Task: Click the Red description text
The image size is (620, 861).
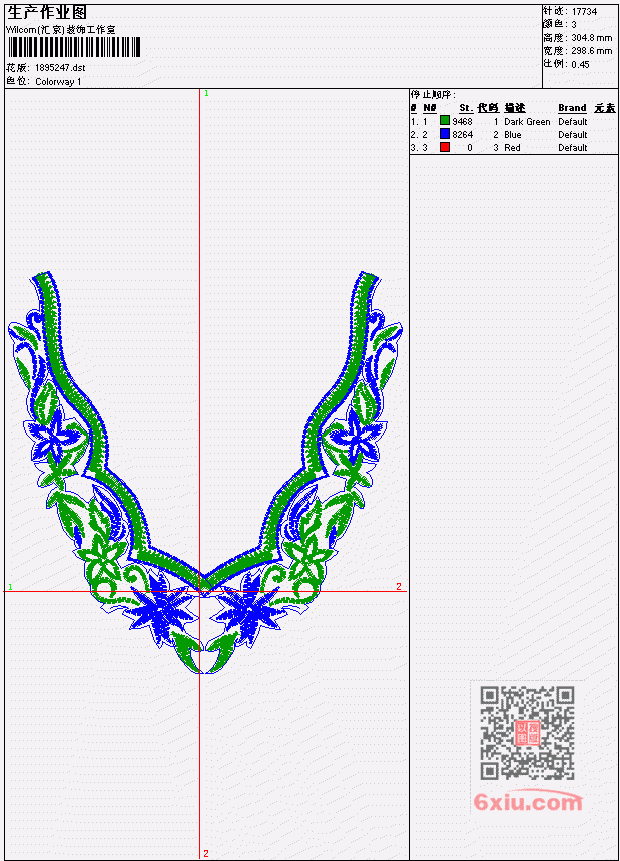Action: point(512,148)
